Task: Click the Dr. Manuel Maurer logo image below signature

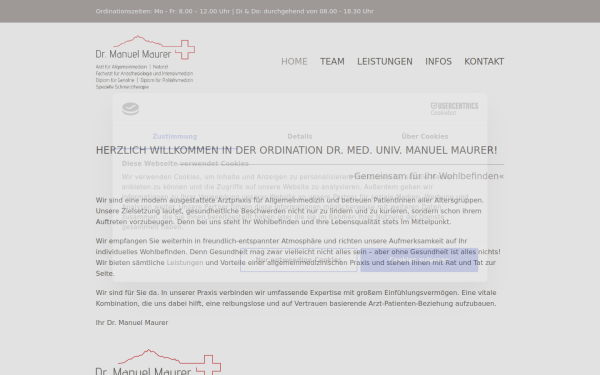Action: (158, 362)
